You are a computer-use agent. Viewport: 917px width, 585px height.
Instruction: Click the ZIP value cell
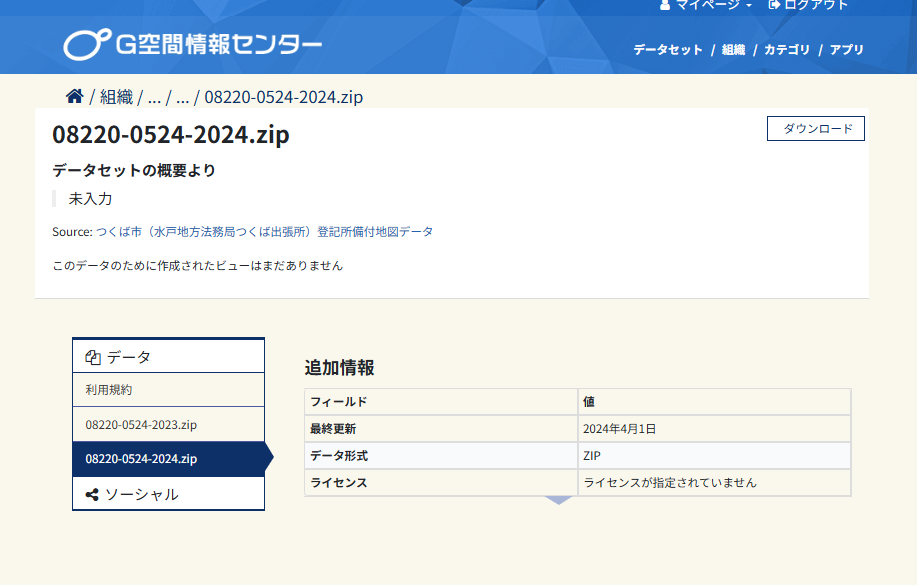[x=714, y=456]
